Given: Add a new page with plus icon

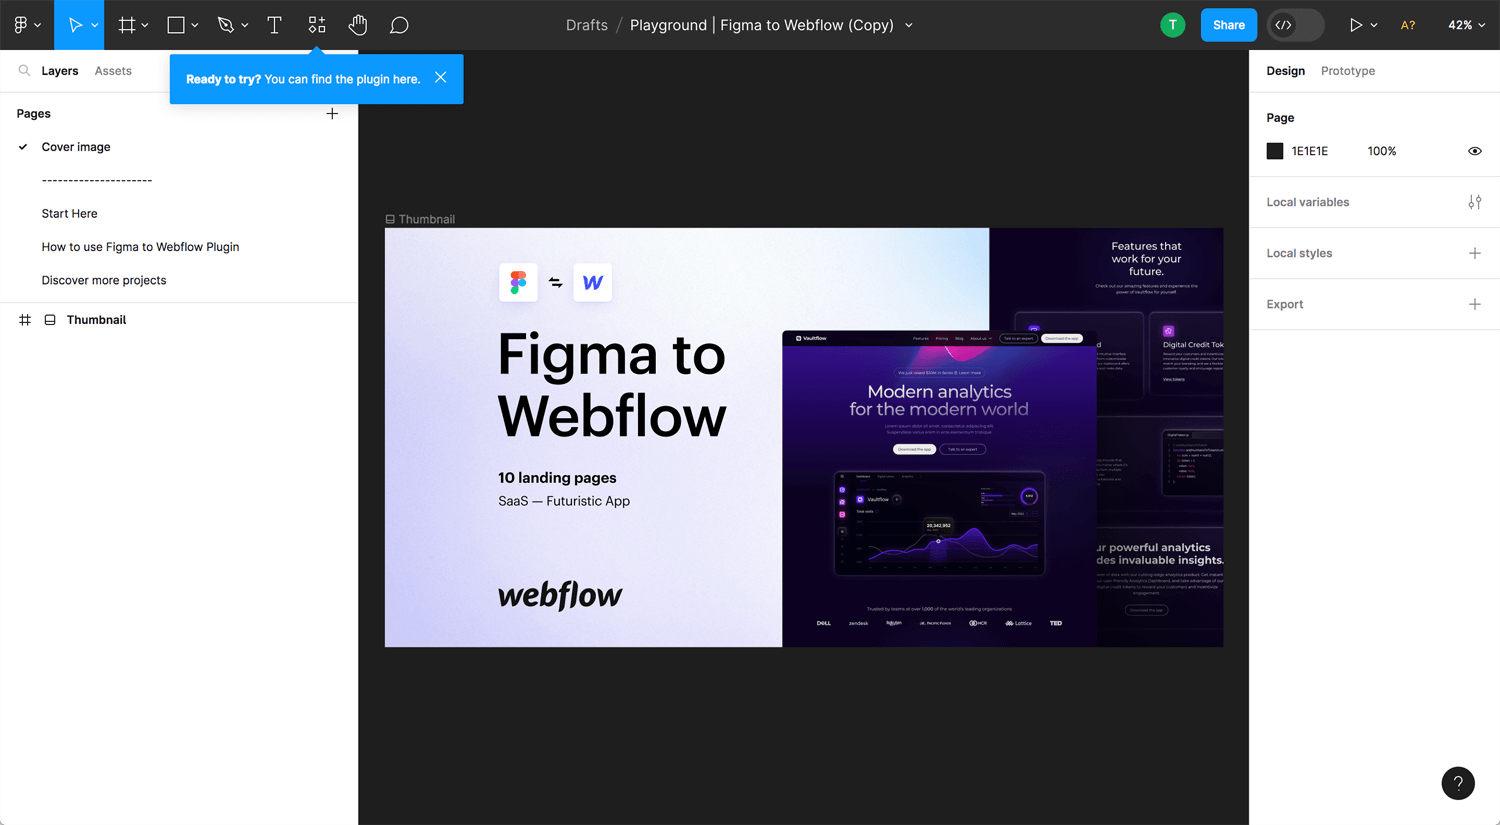Looking at the screenshot, I should point(332,114).
